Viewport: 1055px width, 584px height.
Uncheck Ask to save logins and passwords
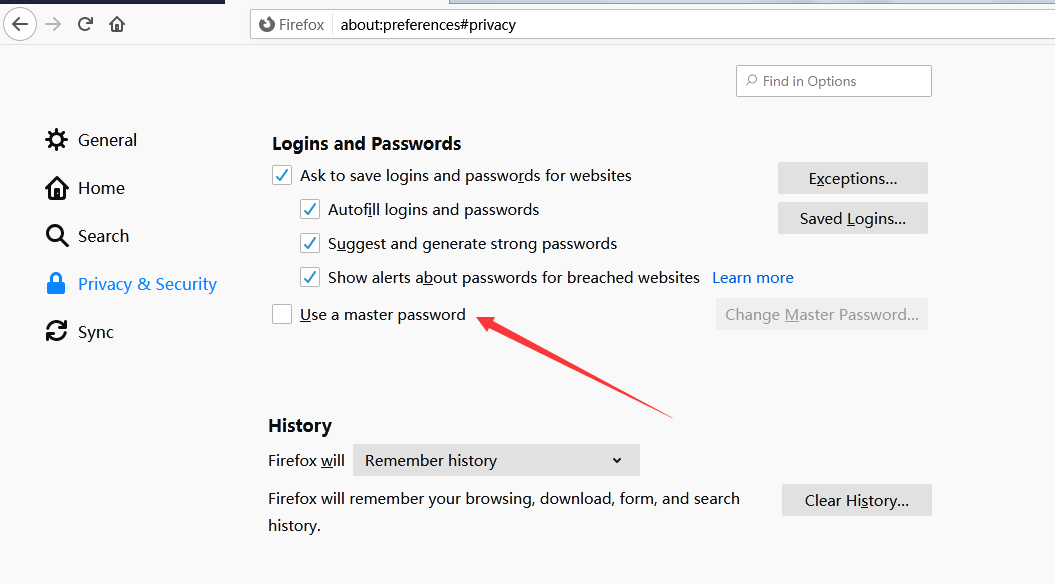(282, 176)
